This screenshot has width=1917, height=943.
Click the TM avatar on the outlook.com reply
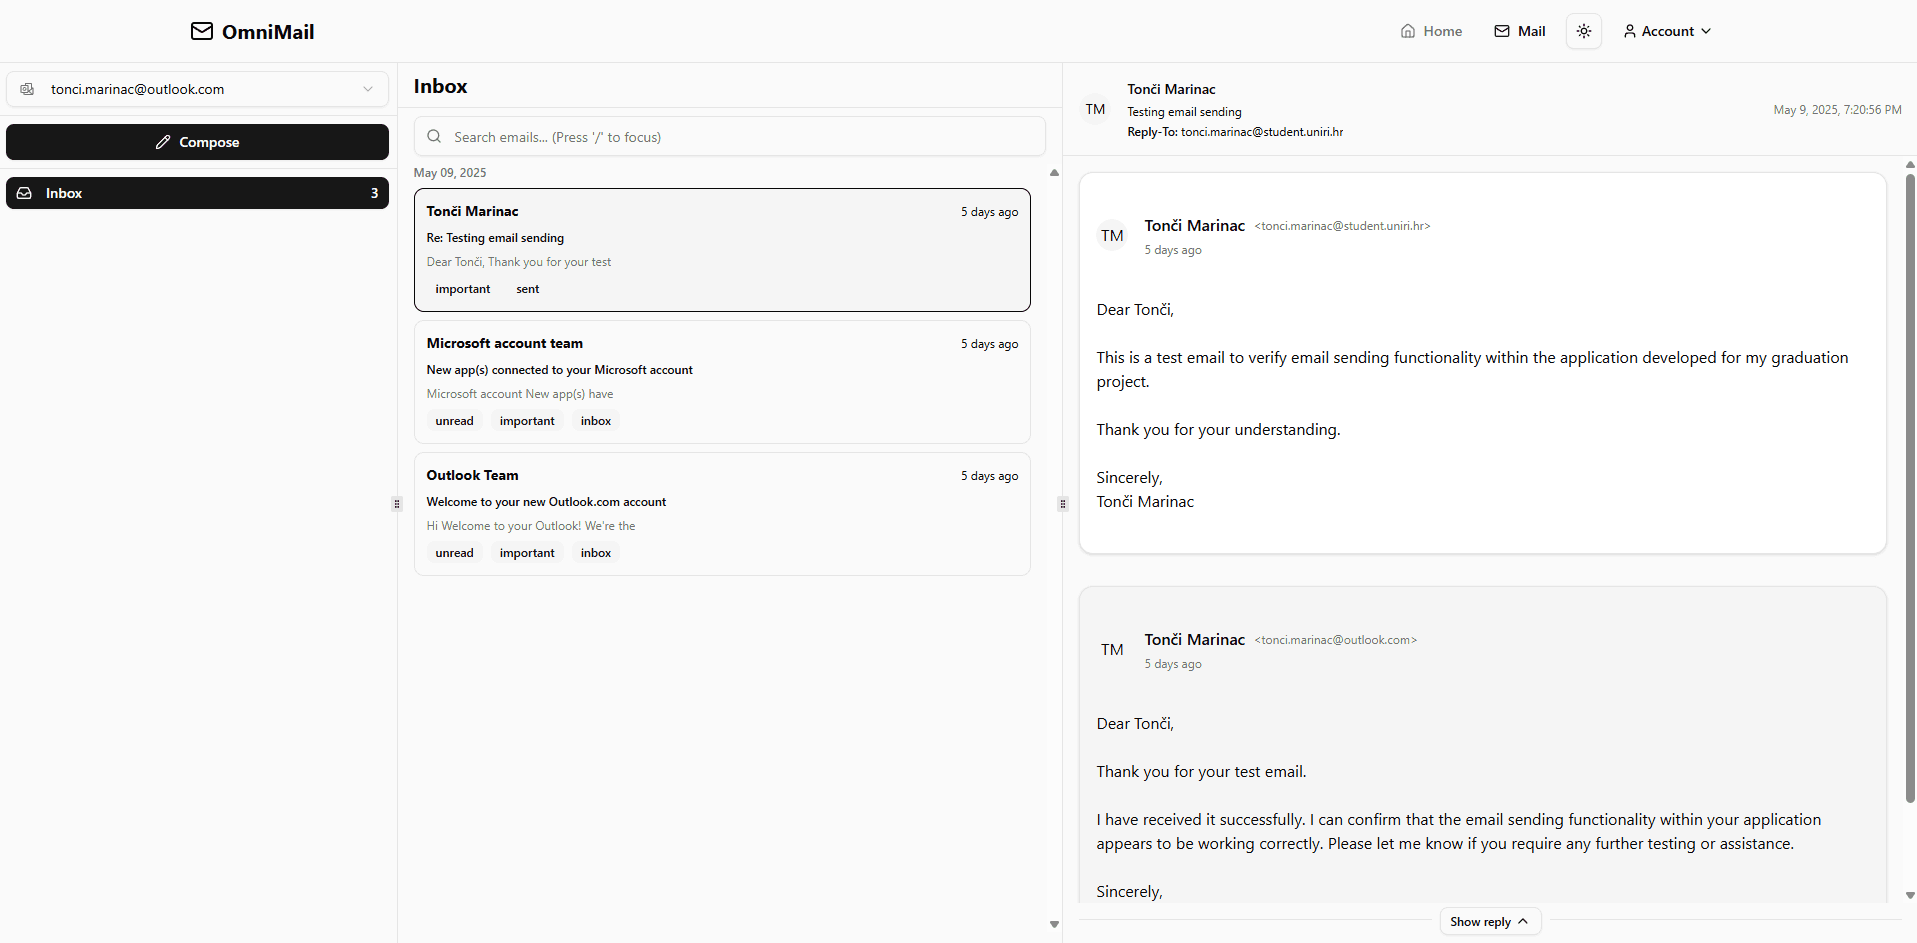coord(1112,649)
